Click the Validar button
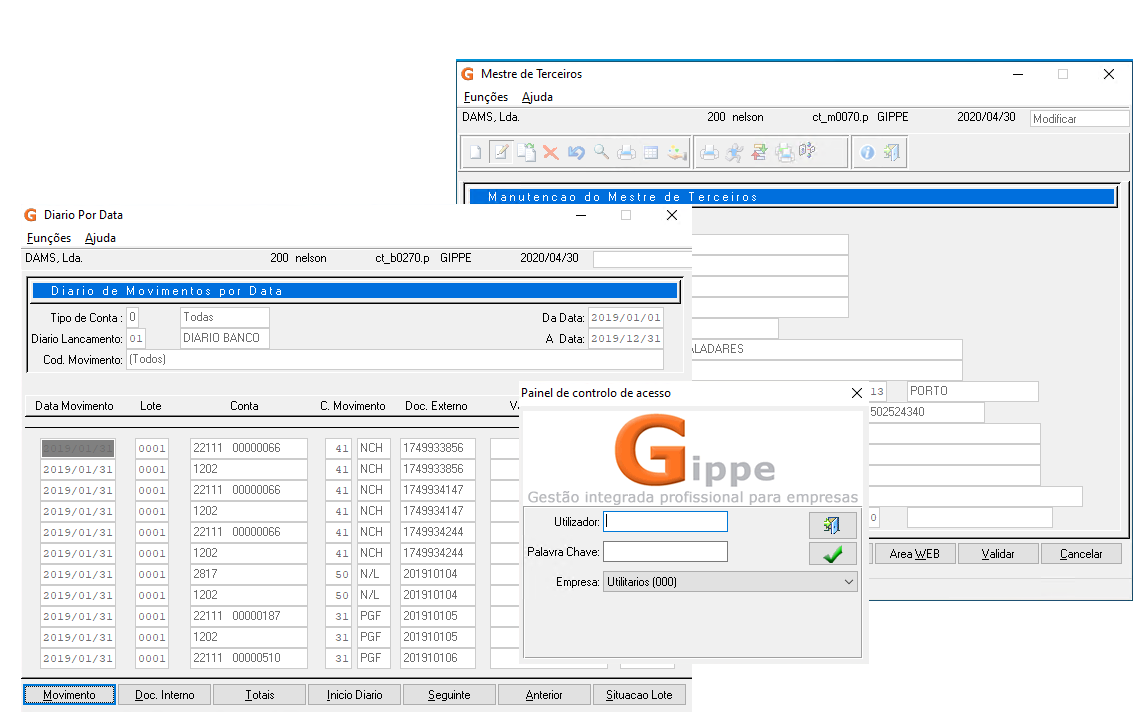Screen dimensions: 1142x725 (998, 554)
